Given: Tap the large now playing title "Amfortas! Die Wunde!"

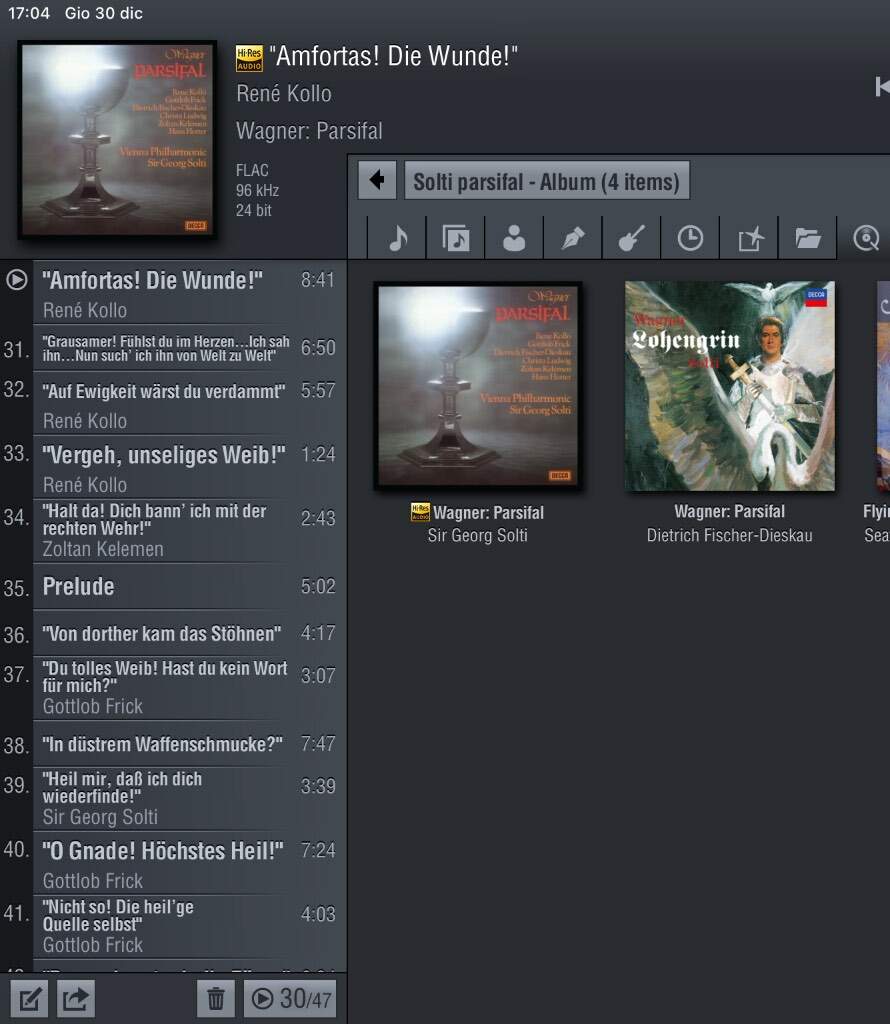Looking at the screenshot, I should tap(393, 56).
